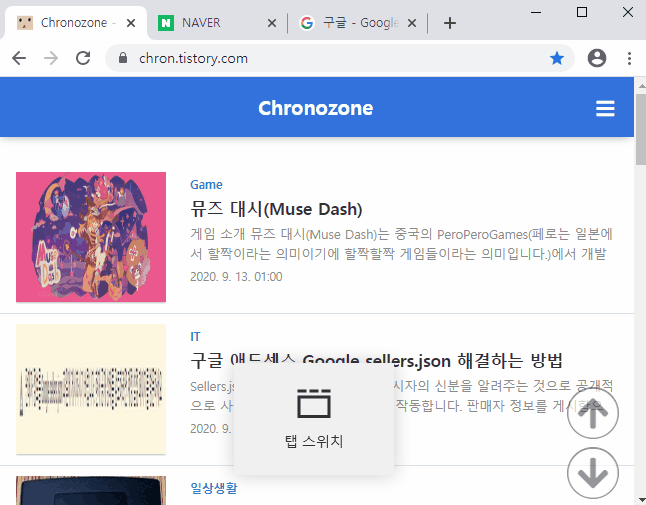646x505 pixels.
Task: Minimize the Chrome window
Action: [x=536, y=12]
